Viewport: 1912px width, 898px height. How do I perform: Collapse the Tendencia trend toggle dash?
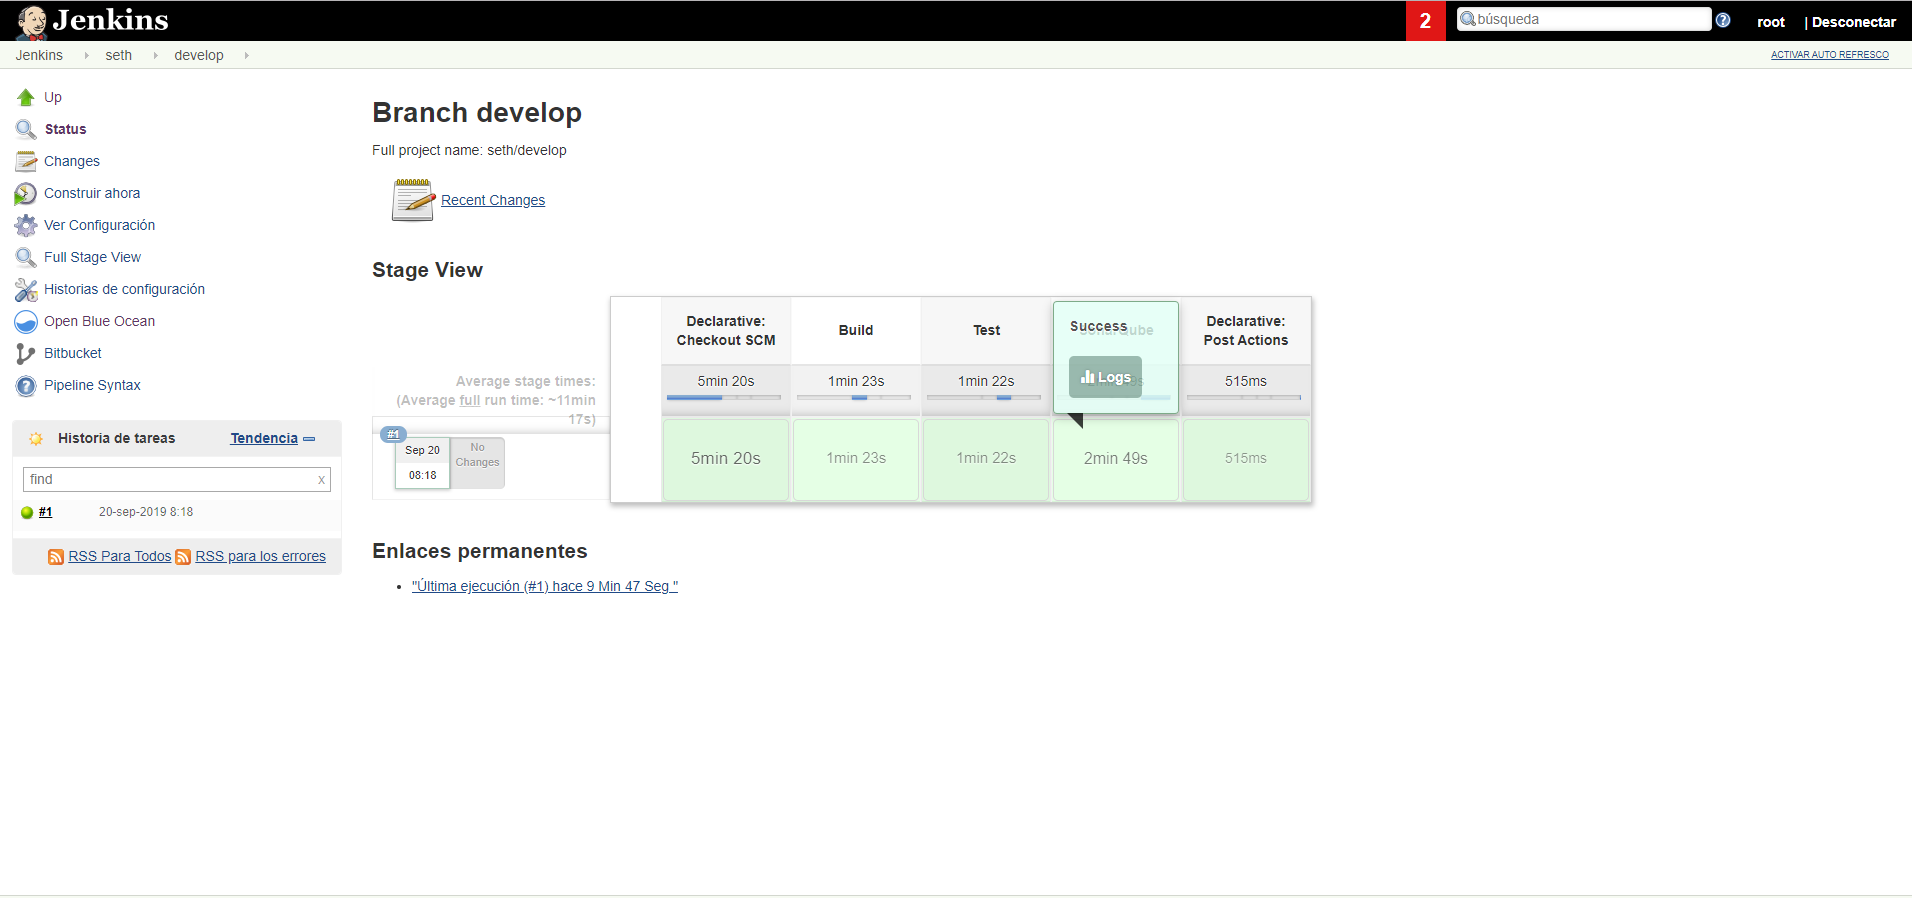coord(309,439)
